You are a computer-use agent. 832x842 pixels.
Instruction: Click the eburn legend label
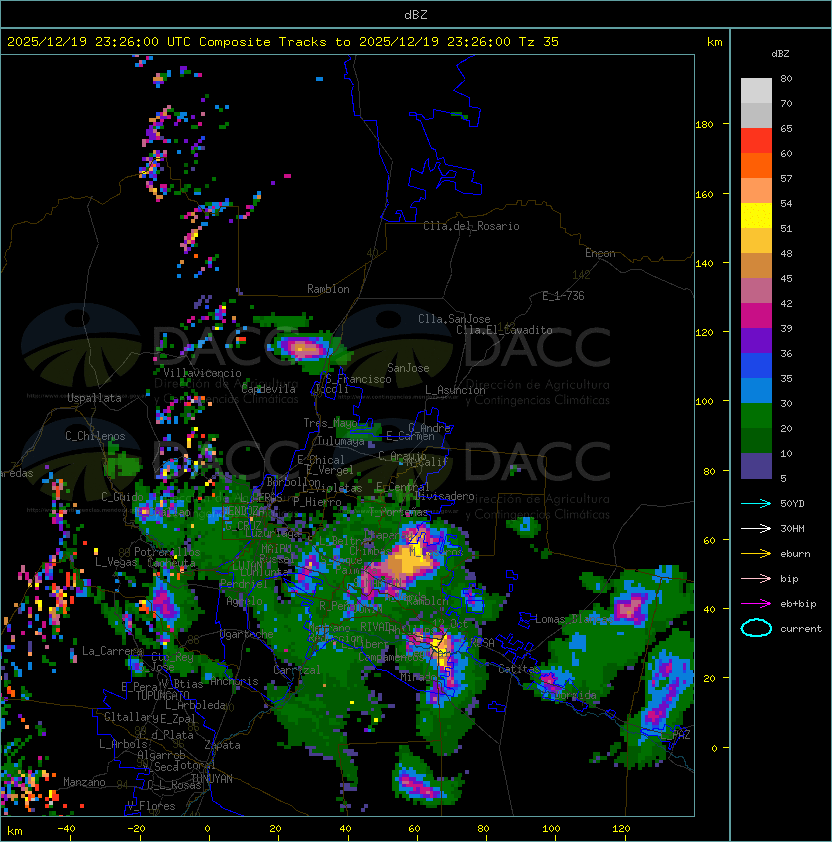point(795,554)
